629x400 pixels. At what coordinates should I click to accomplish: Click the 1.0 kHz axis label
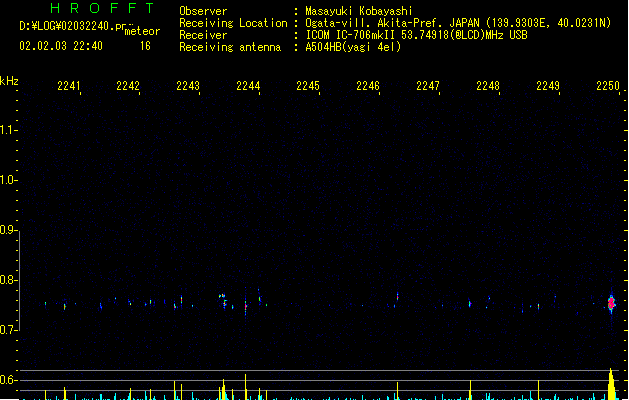(x=8, y=180)
